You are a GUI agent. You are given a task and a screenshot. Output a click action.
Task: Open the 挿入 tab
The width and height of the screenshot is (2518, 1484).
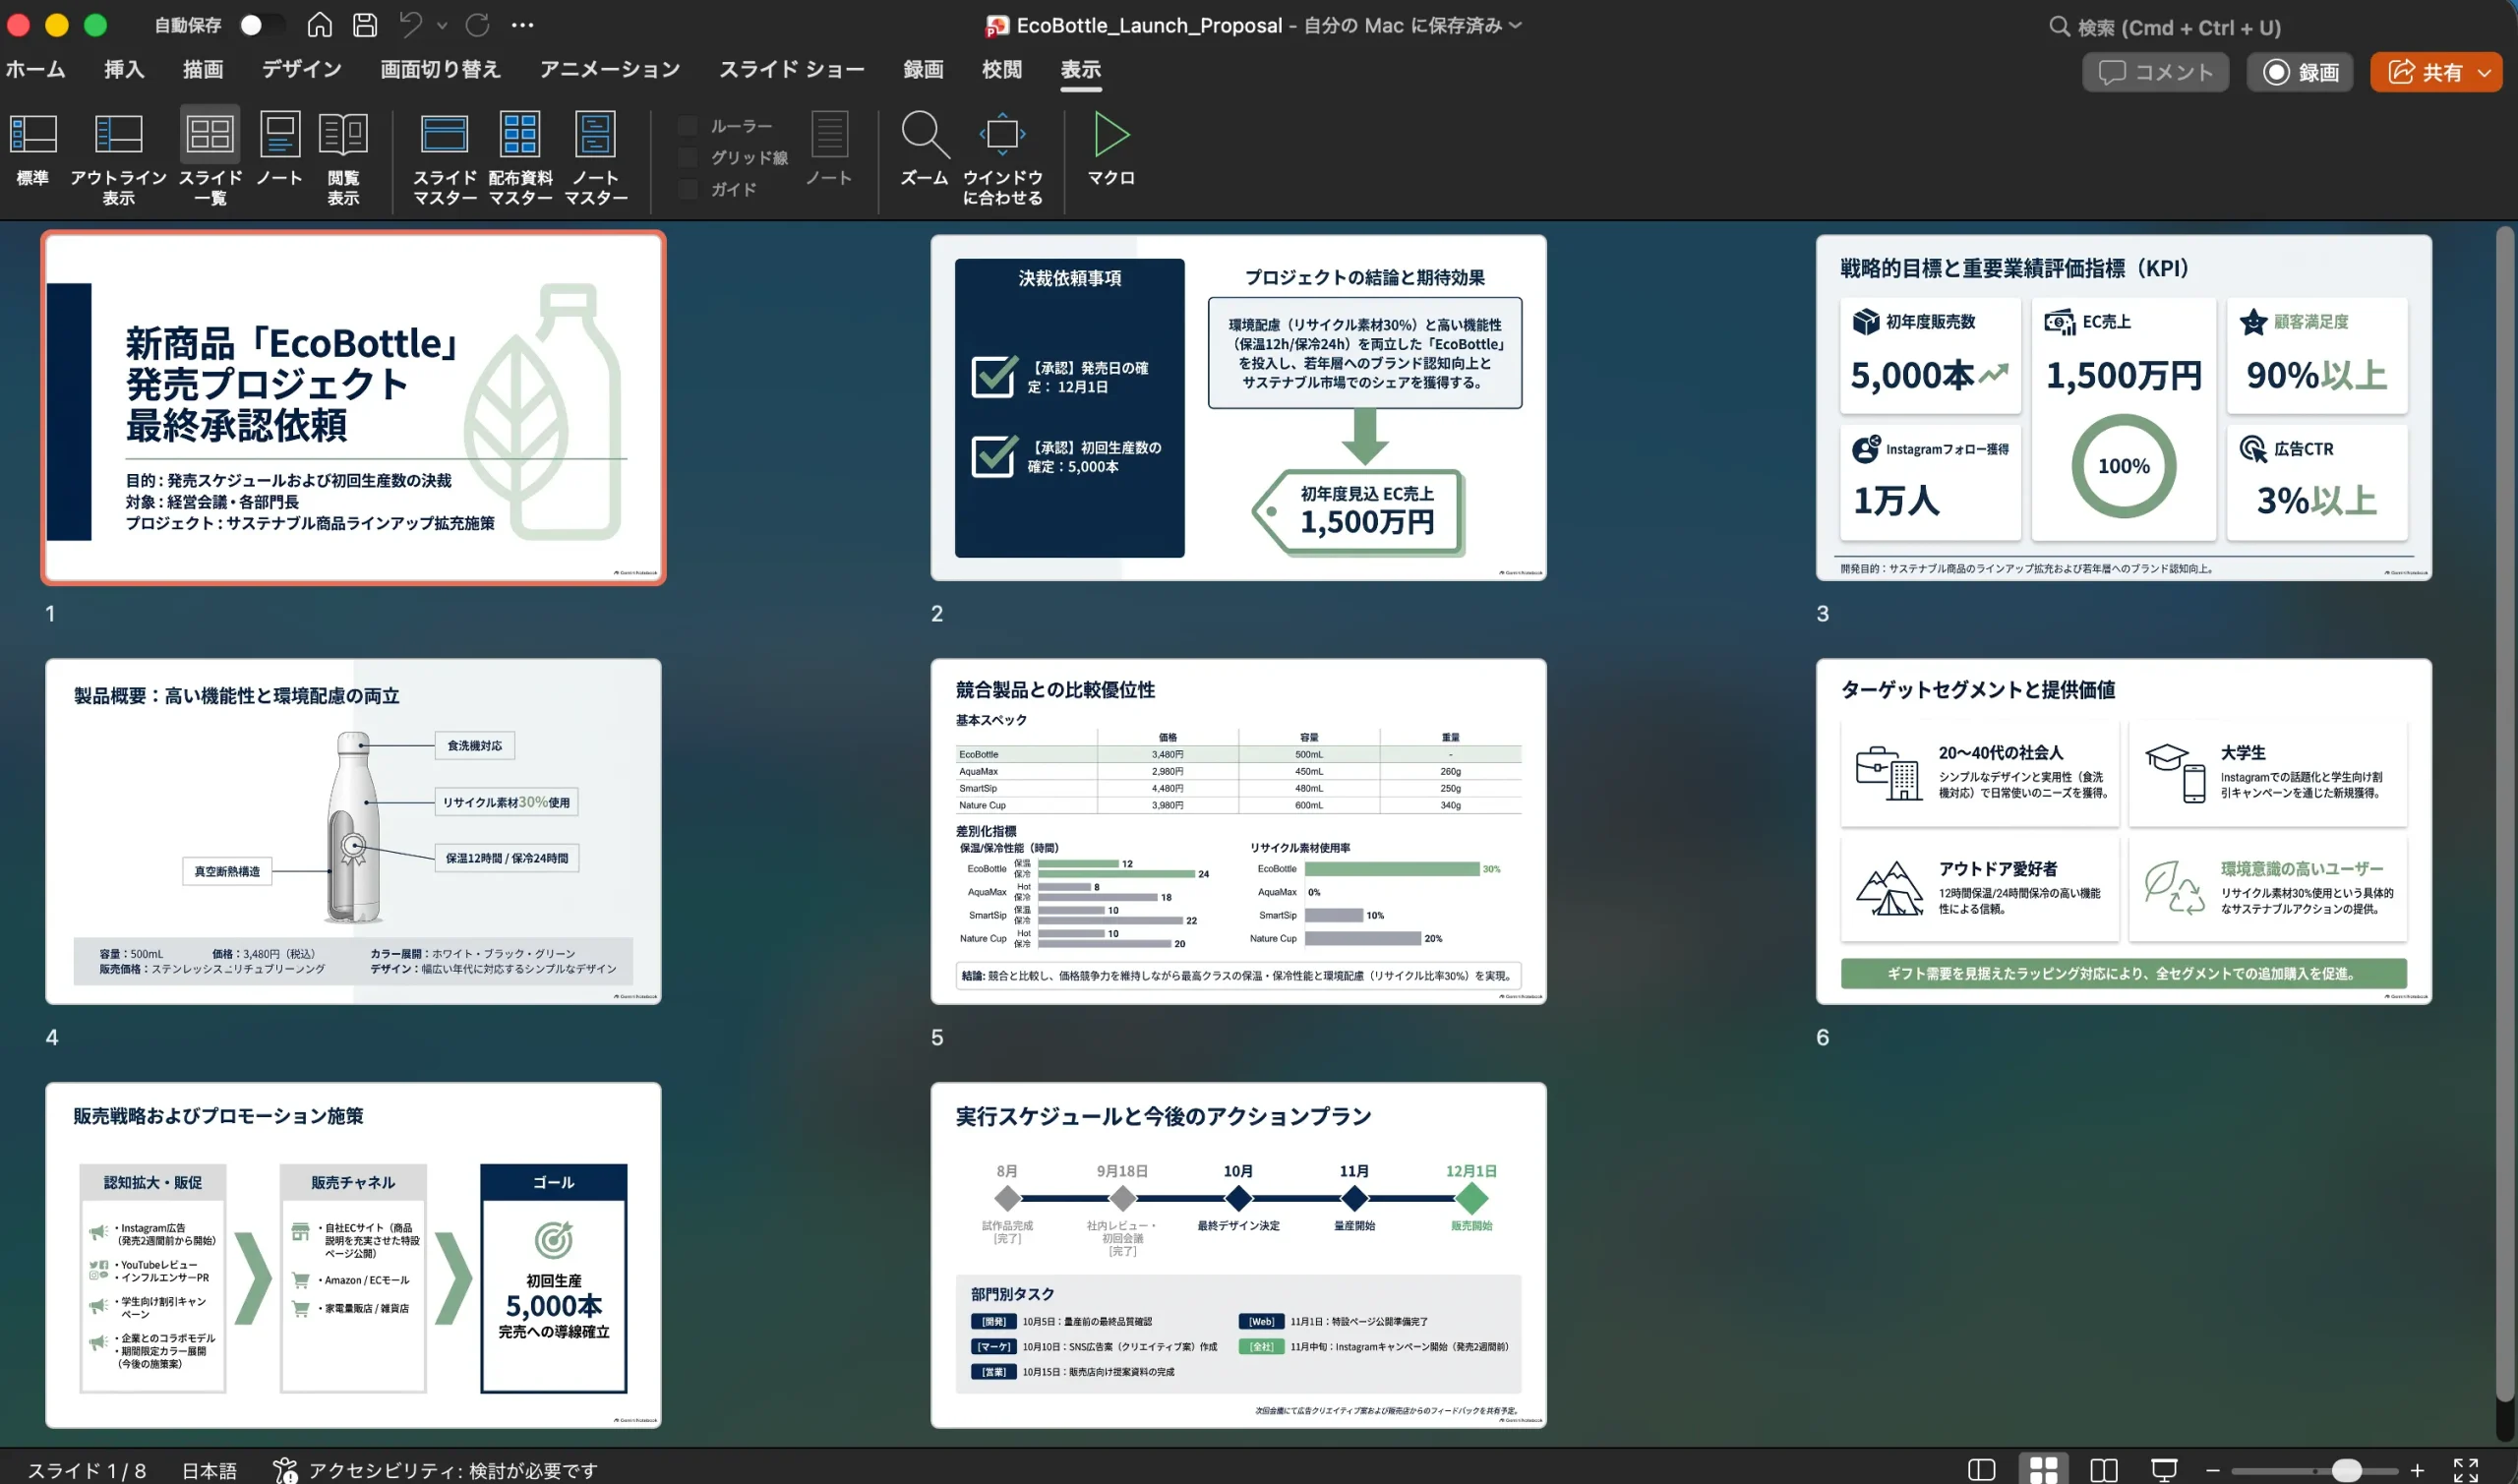click(124, 69)
